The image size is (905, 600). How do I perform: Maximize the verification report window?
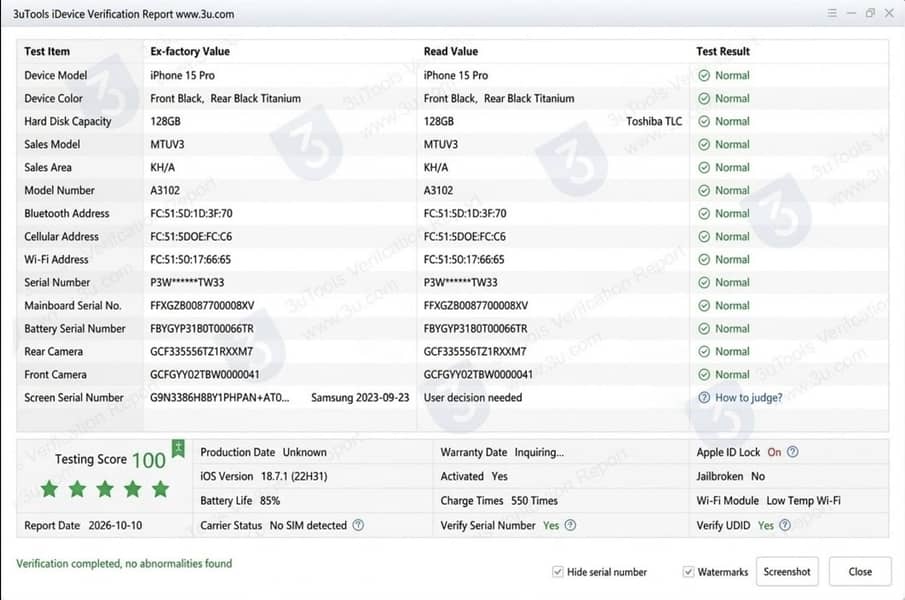(x=870, y=13)
